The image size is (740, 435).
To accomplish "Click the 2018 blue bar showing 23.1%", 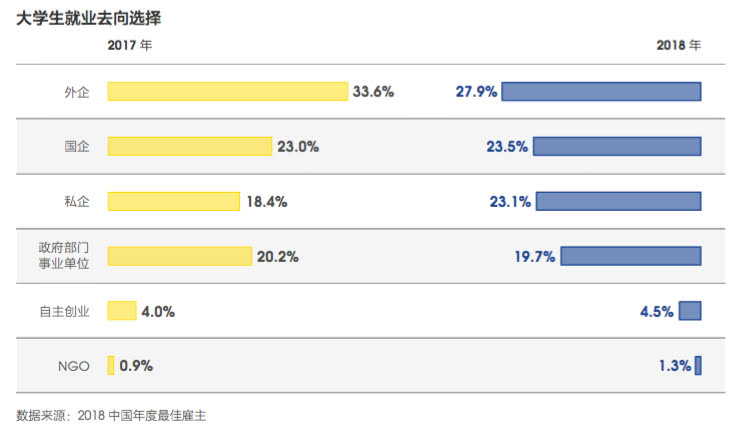I will 619,201.
